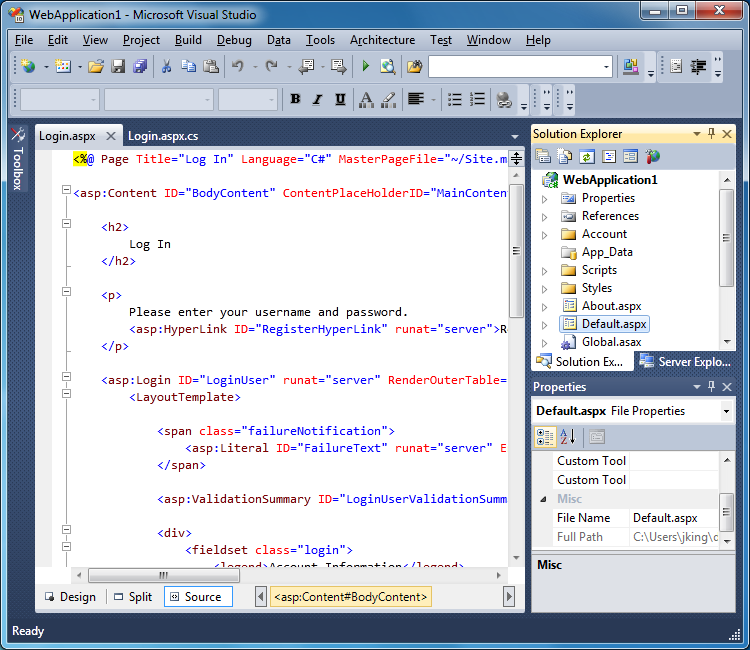Click the Copy icon in the toolbar
This screenshot has width=750, height=650.
188,66
